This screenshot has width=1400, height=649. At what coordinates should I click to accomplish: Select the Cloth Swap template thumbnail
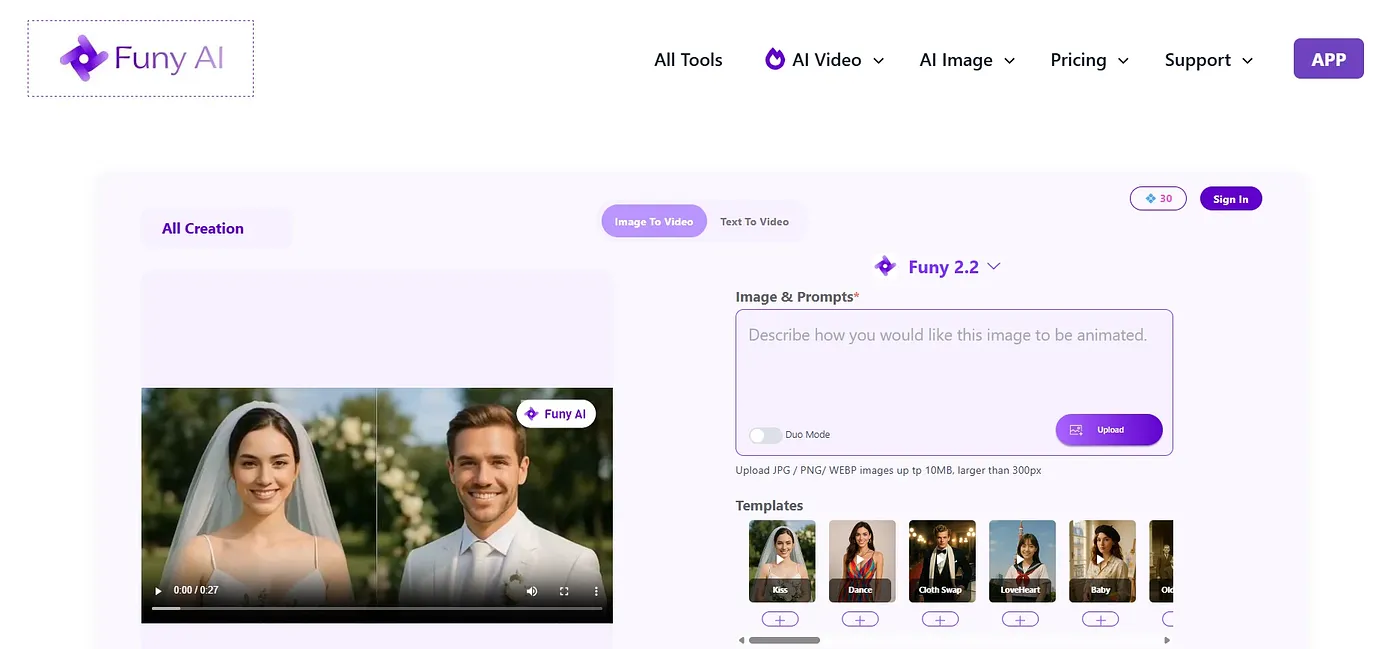click(x=942, y=561)
